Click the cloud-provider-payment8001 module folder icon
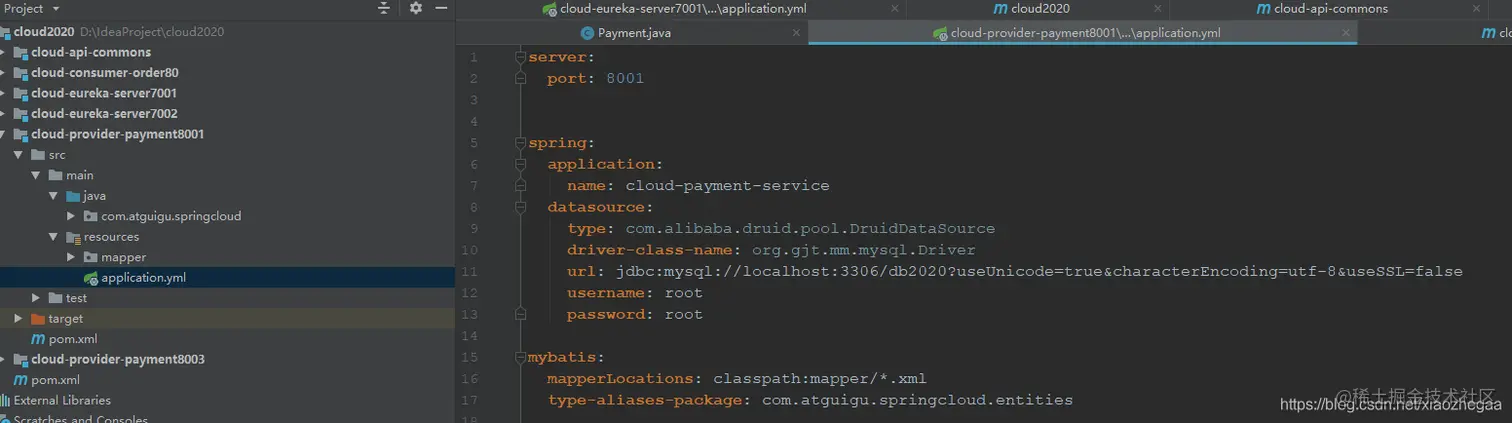 [x=21, y=134]
